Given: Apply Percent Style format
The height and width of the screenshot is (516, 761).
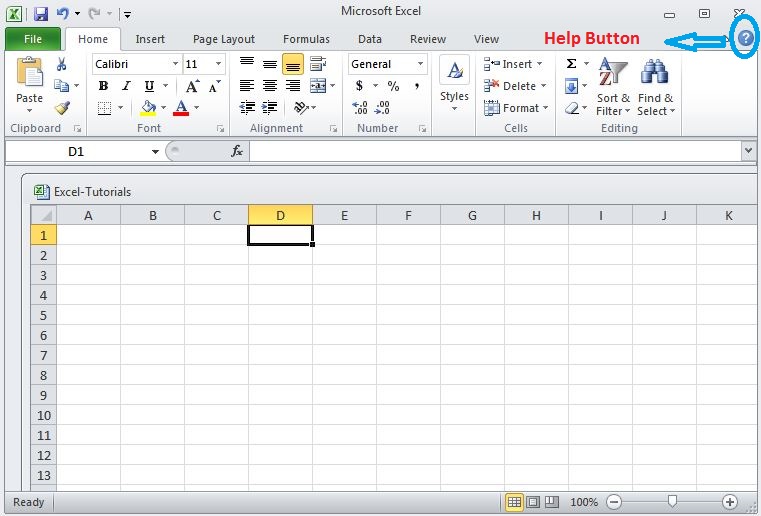Looking at the screenshot, I should (x=393, y=86).
